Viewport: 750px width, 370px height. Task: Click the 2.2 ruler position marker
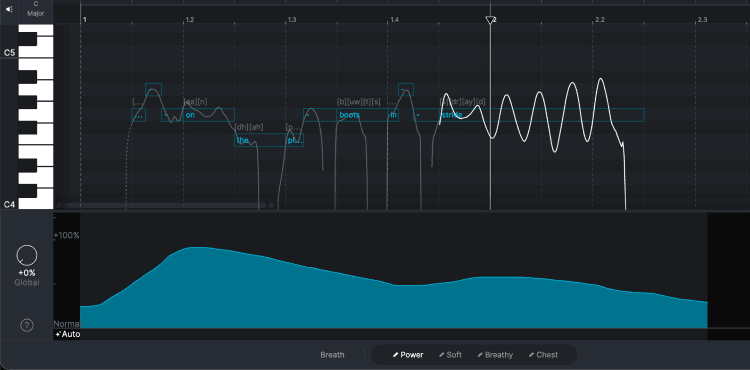(599, 20)
